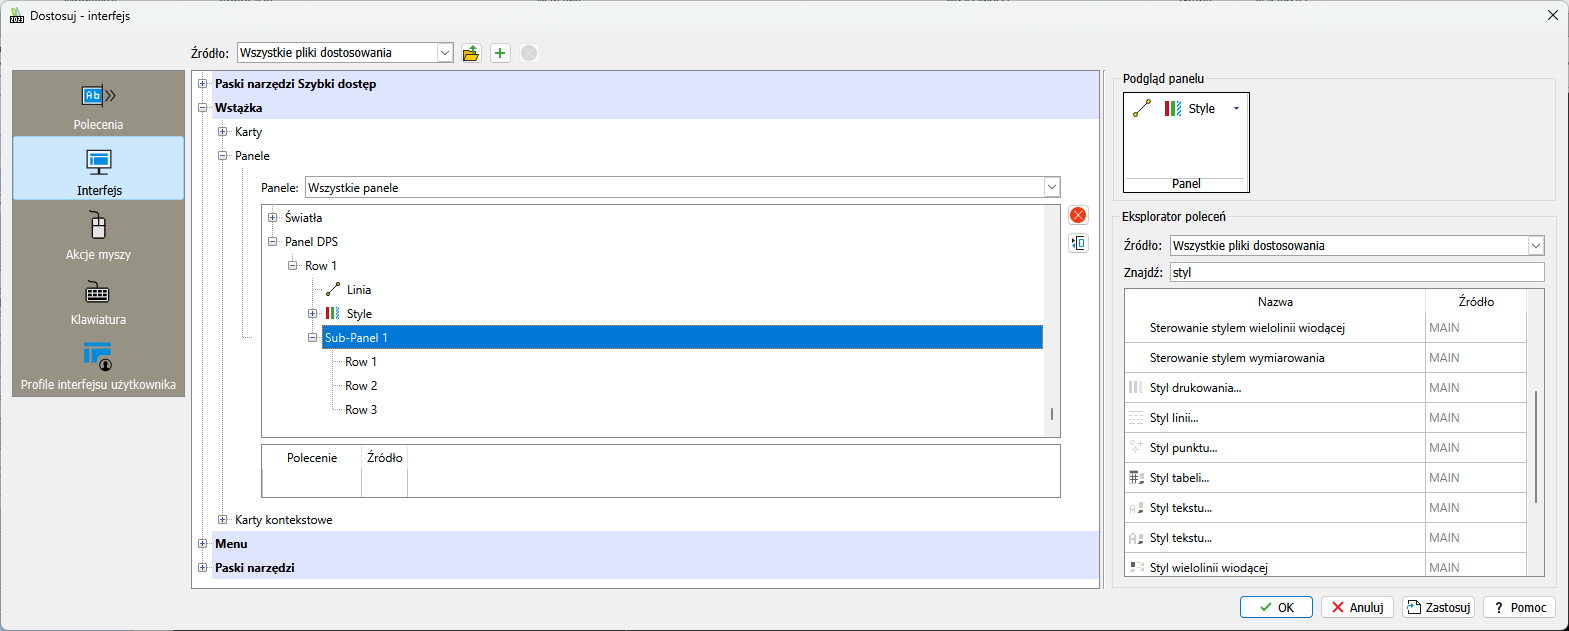Click the Styl wielolinii wiodącej icon
Screen dimensions: 1569x631
click(x=1135, y=567)
